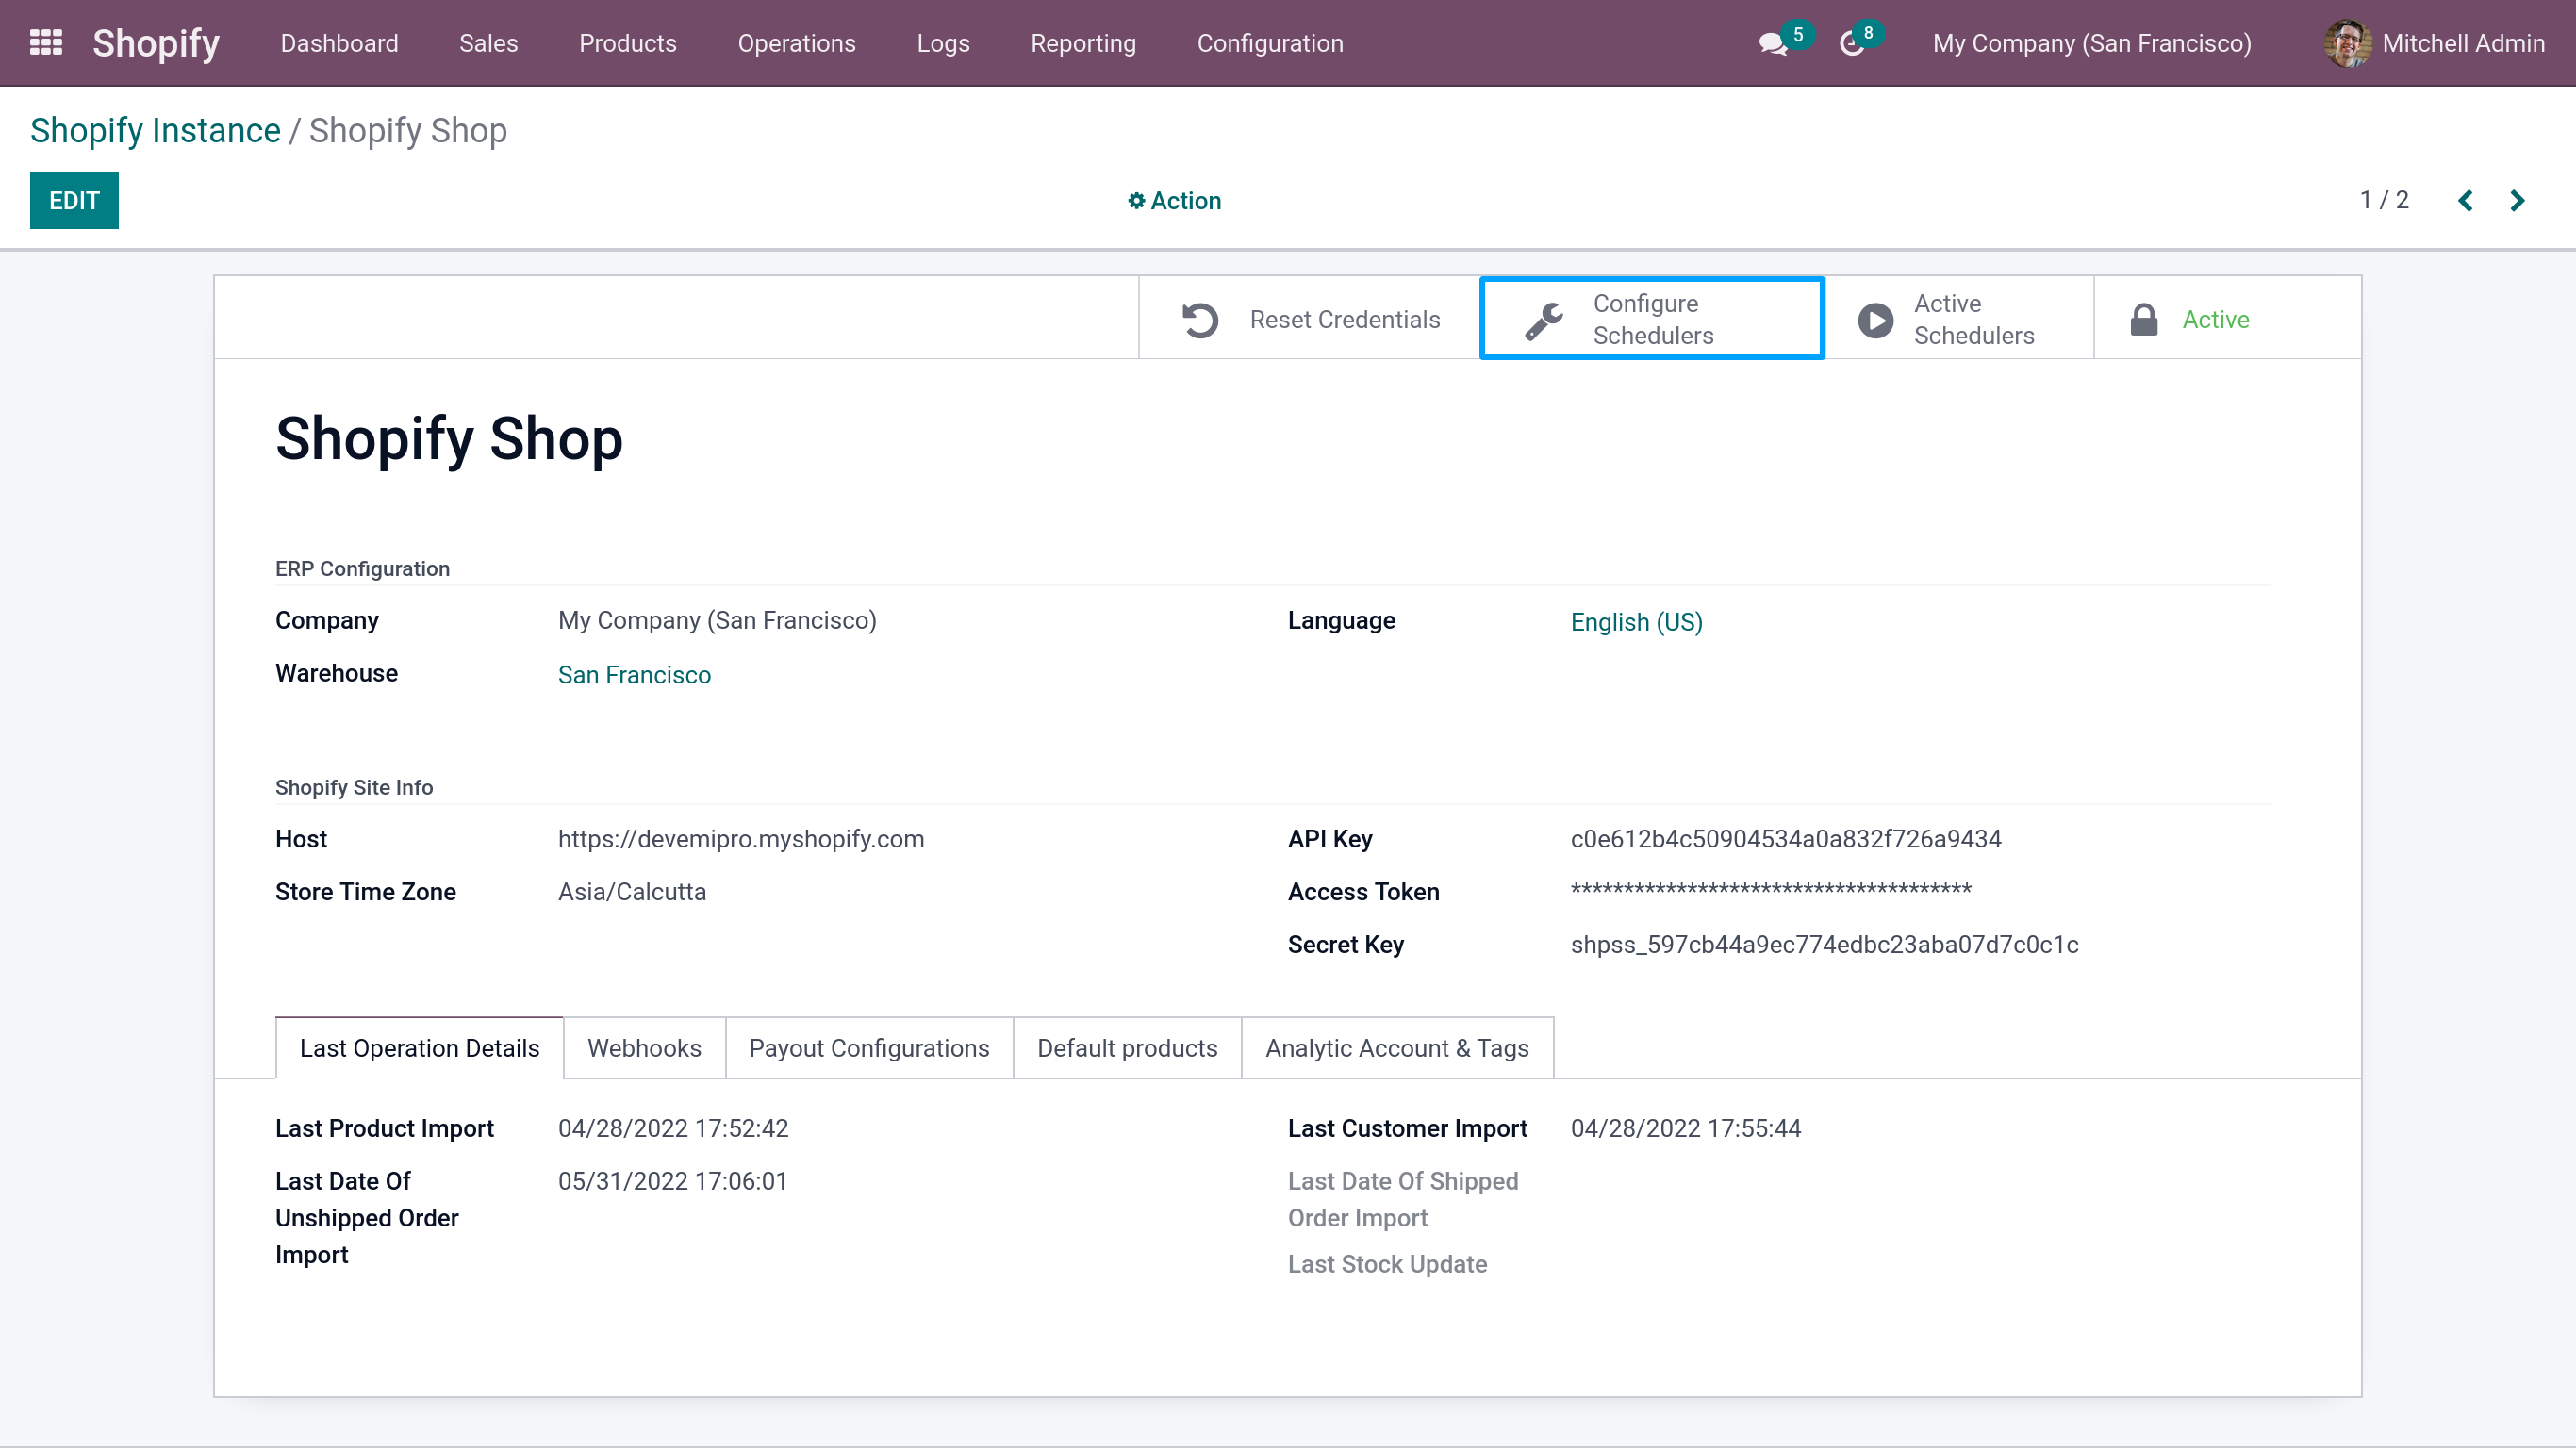
Task: Click Last Date Of Shipped Order Import label
Action: click(1403, 1199)
